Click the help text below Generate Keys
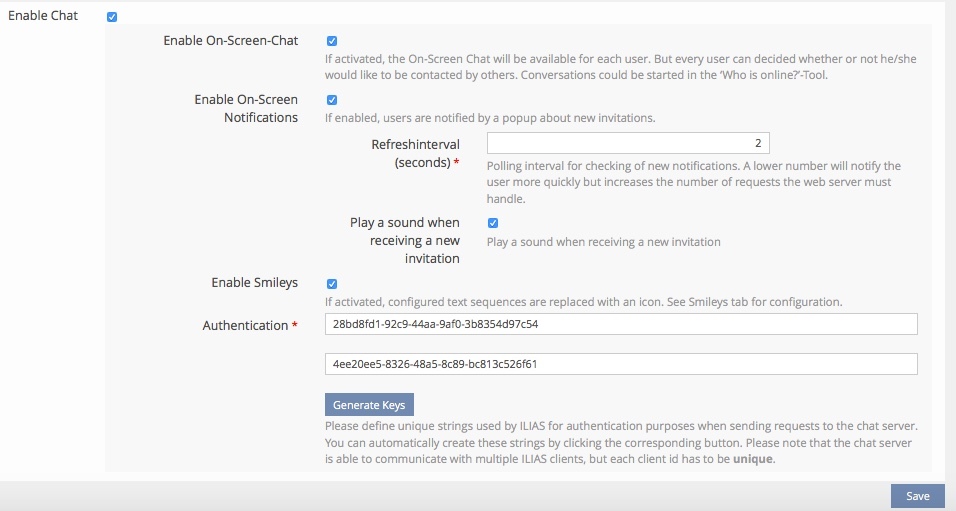This screenshot has width=956, height=511. pos(620,443)
